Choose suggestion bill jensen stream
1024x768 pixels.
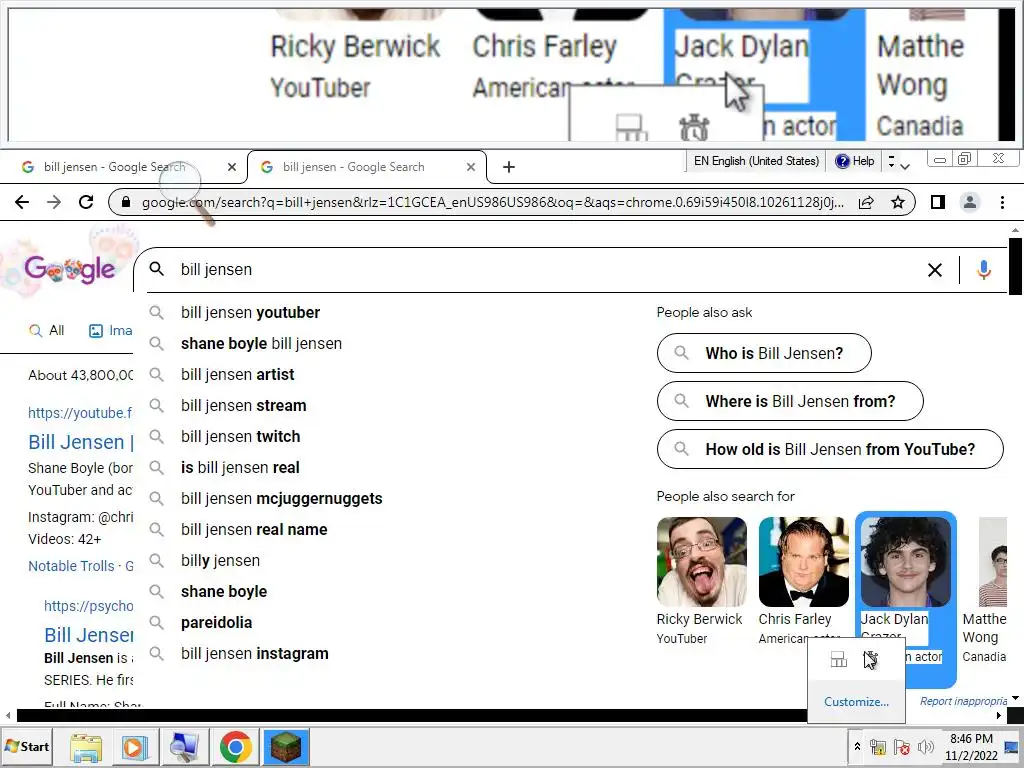(244, 406)
